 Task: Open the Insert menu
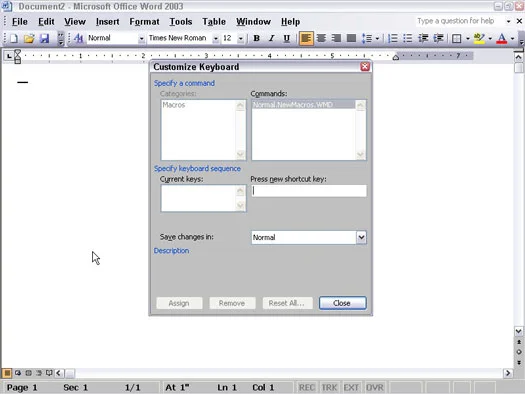[107, 22]
